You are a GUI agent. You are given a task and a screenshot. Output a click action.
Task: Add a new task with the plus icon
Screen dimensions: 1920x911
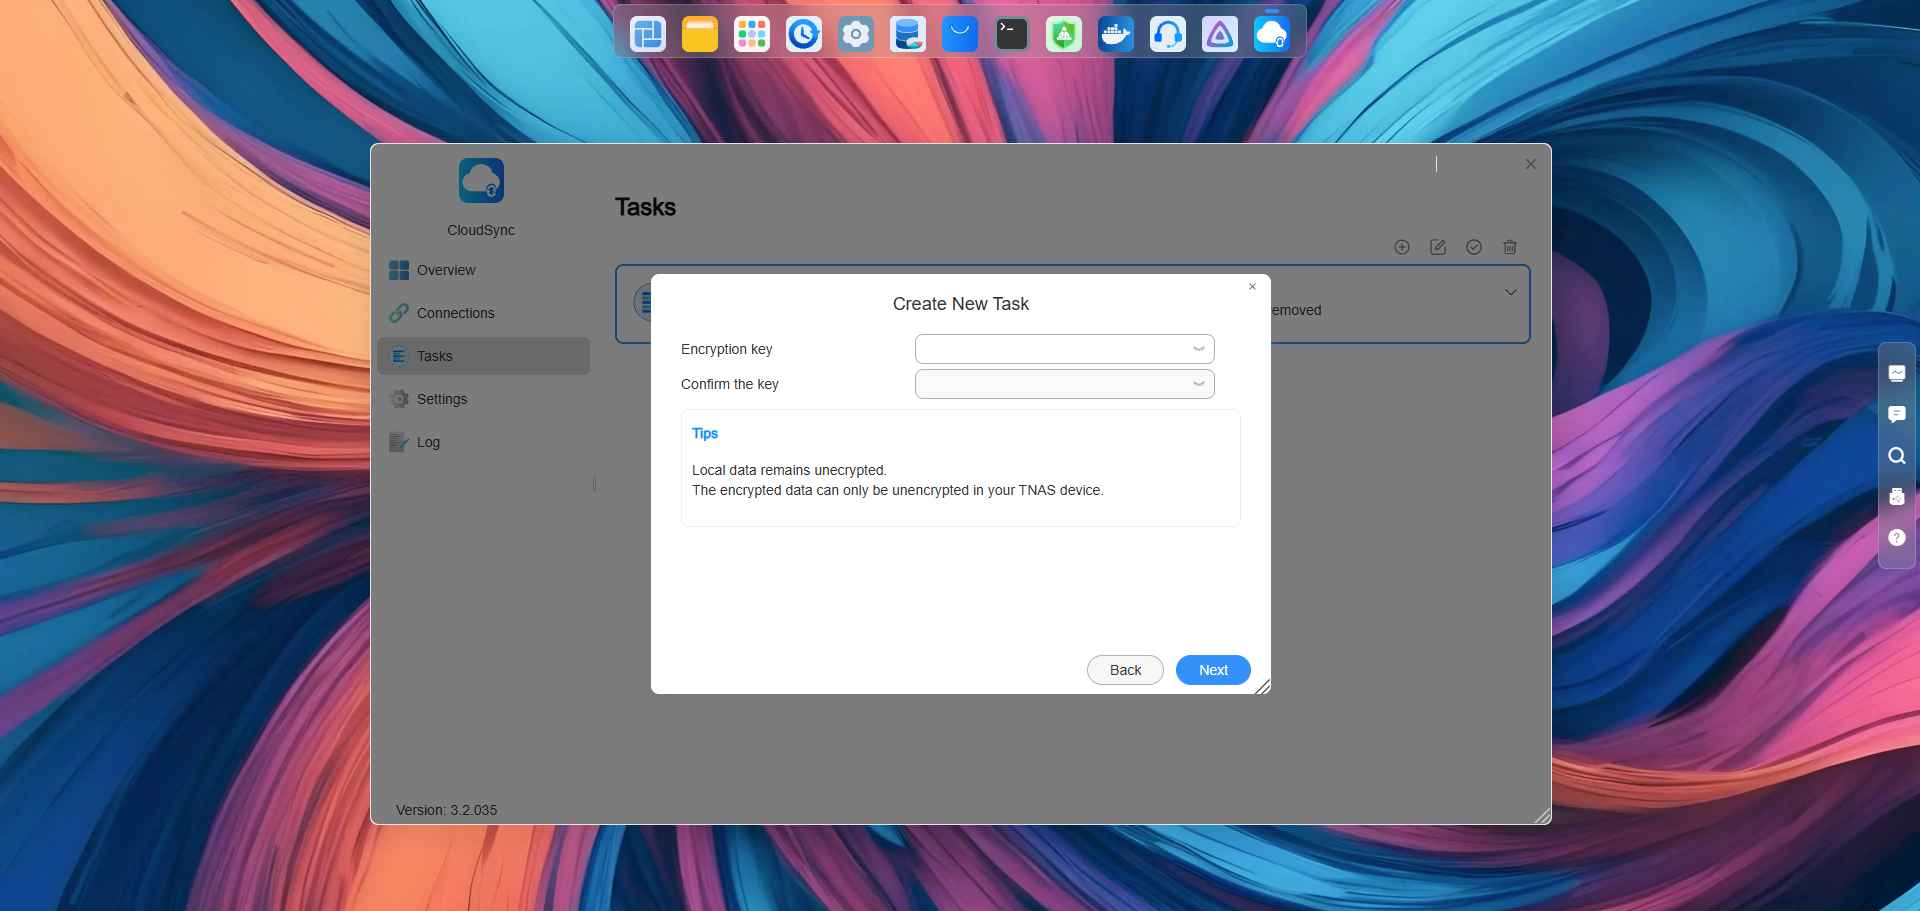pos(1402,246)
